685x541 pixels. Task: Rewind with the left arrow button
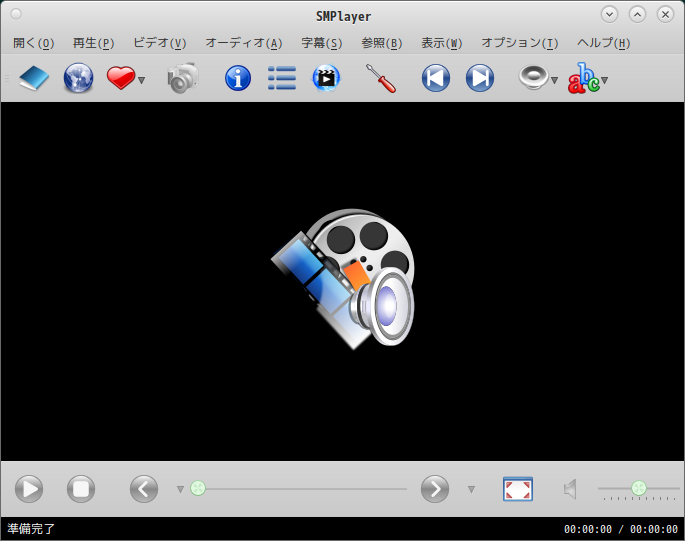tap(144, 489)
